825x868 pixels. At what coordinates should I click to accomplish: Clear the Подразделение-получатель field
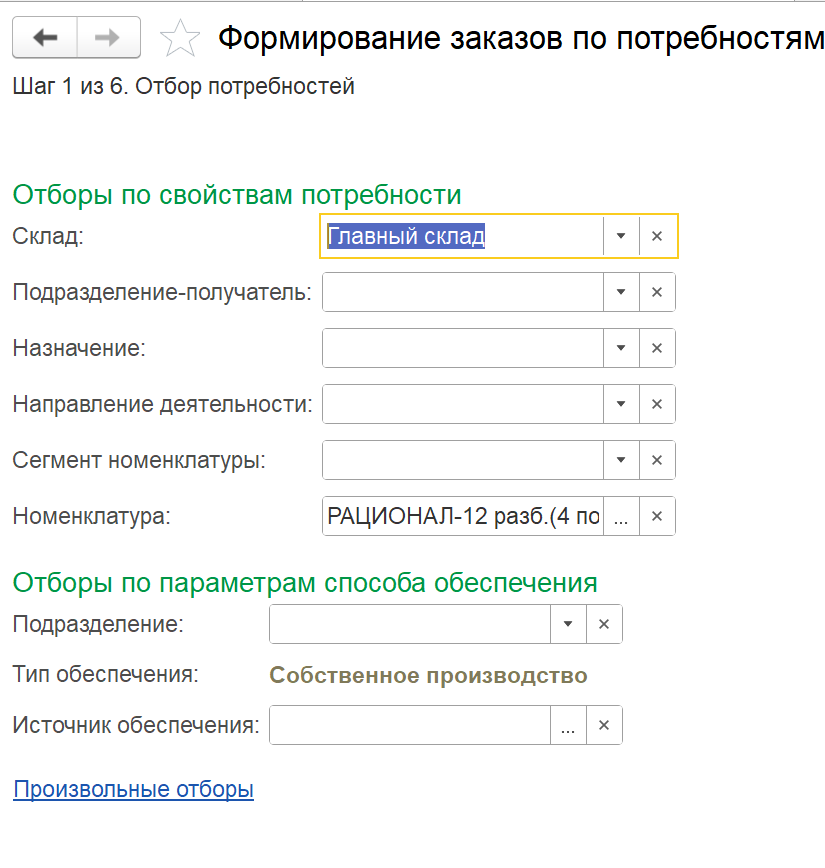pos(657,292)
